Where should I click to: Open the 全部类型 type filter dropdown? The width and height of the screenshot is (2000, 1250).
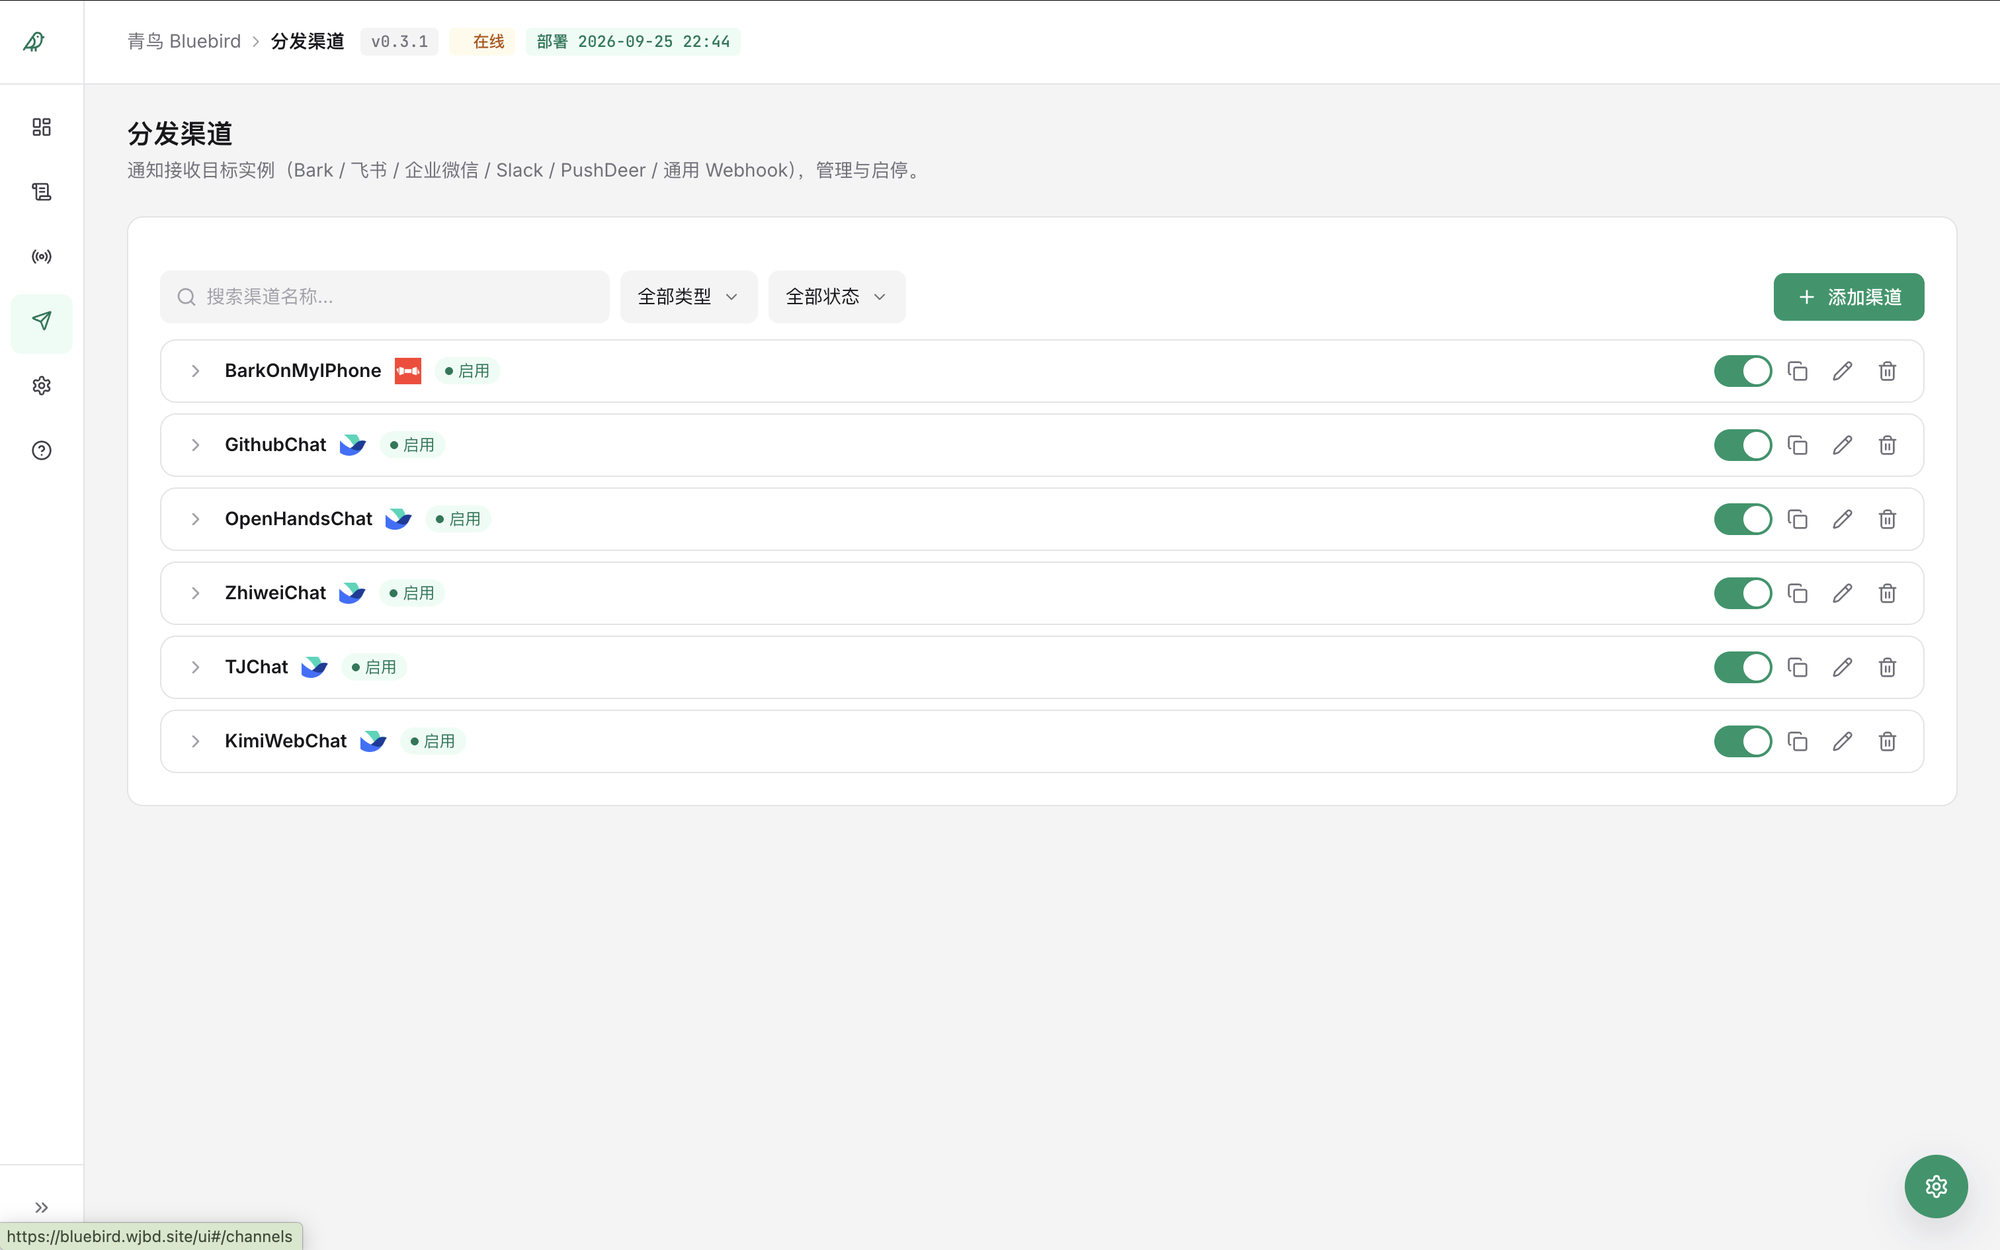688,297
